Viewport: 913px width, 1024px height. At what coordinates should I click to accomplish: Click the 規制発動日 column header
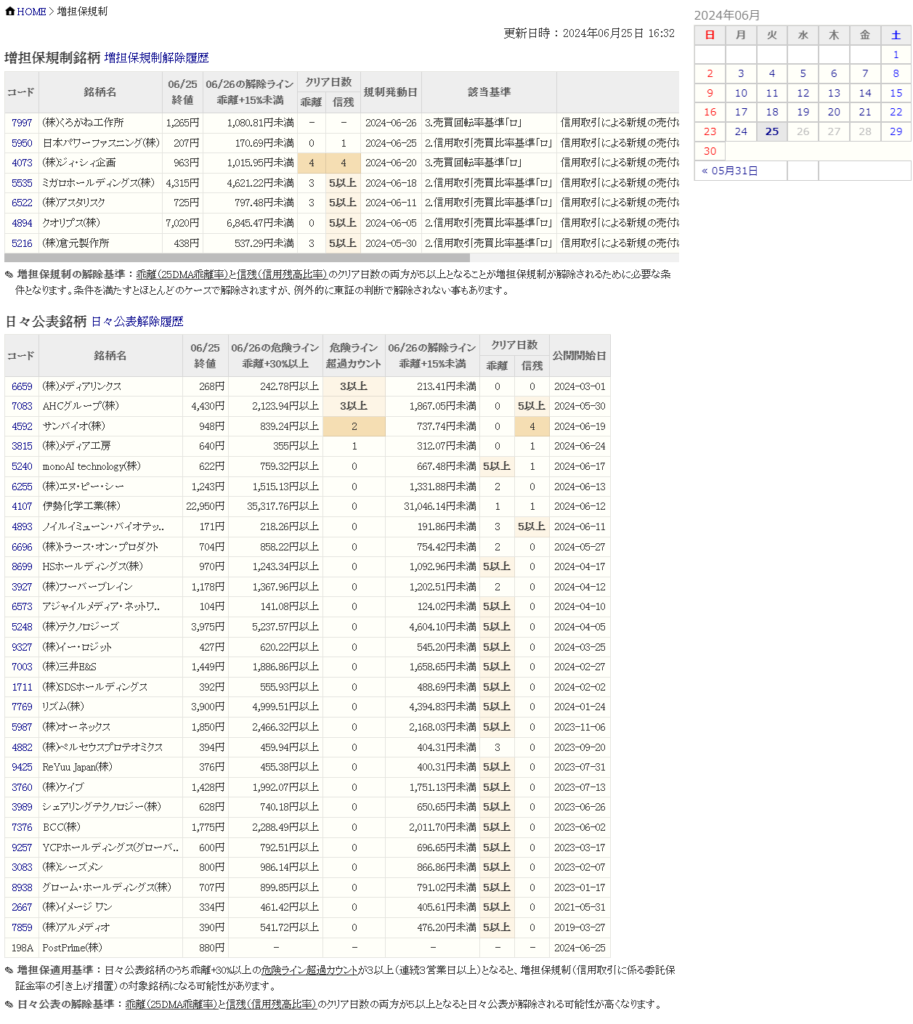pos(391,92)
